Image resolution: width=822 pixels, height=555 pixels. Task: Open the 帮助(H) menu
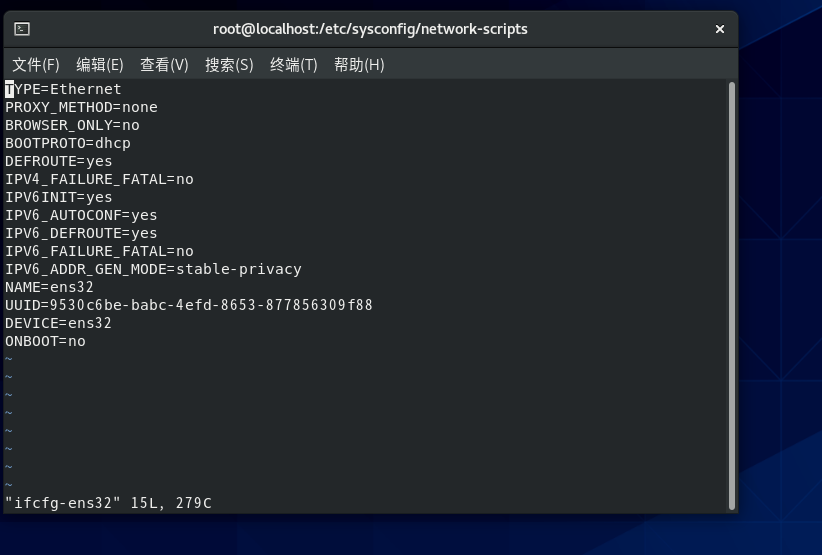pyautogui.click(x=359, y=65)
